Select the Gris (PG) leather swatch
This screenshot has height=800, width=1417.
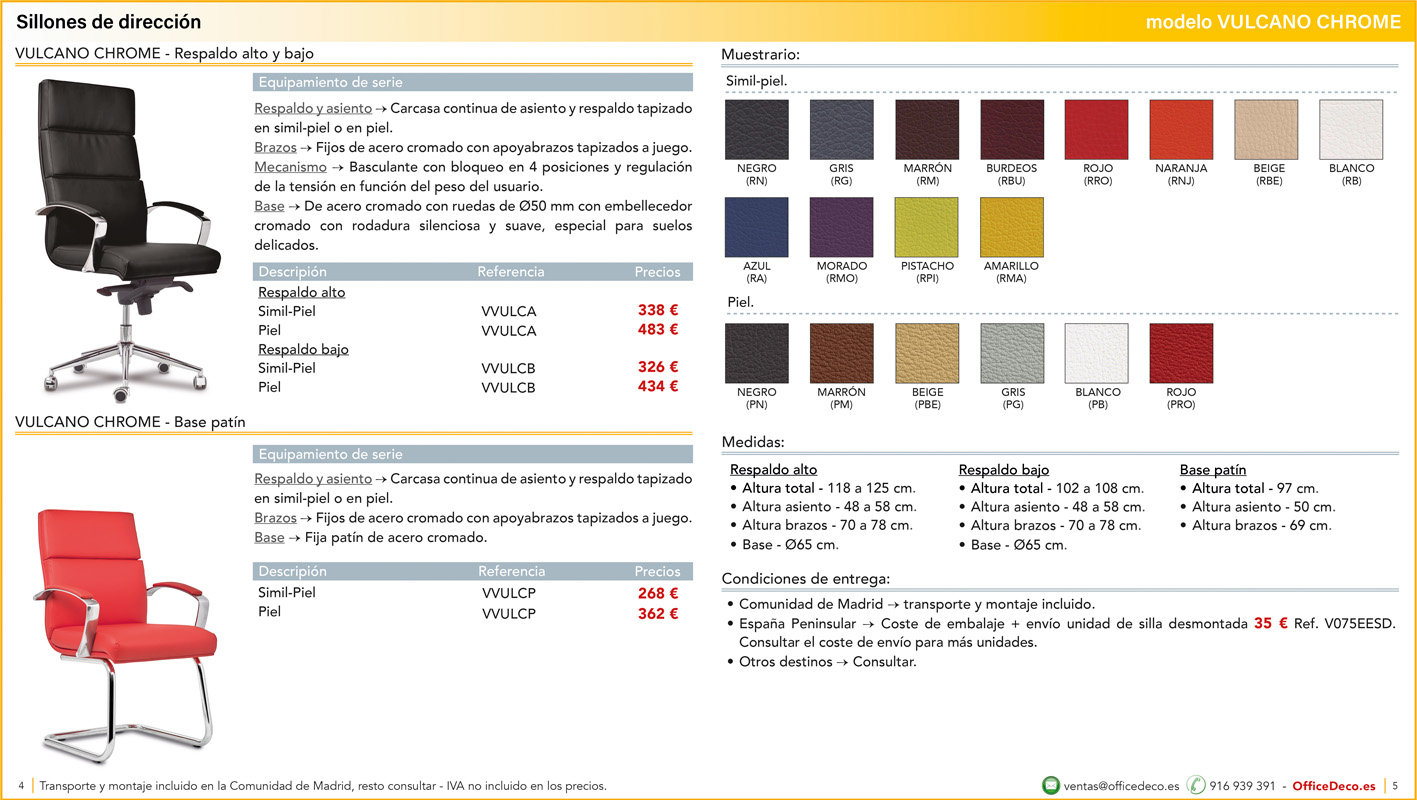[1012, 353]
